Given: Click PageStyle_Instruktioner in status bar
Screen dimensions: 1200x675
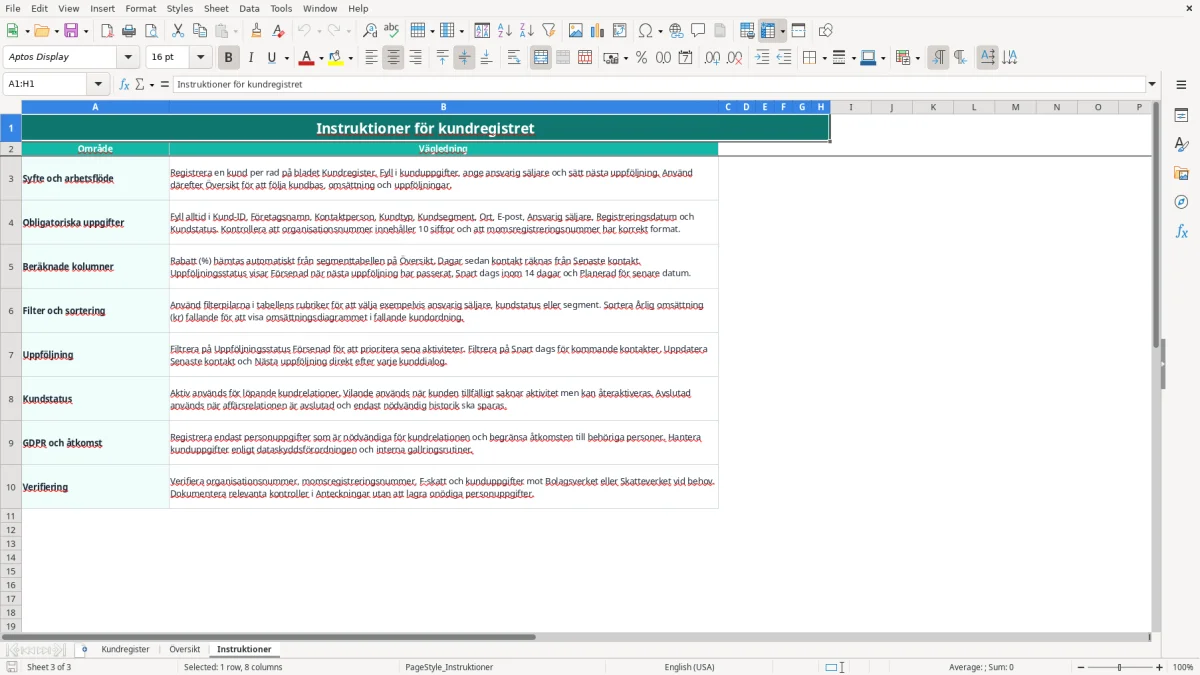Looking at the screenshot, I should (x=449, y=667).
